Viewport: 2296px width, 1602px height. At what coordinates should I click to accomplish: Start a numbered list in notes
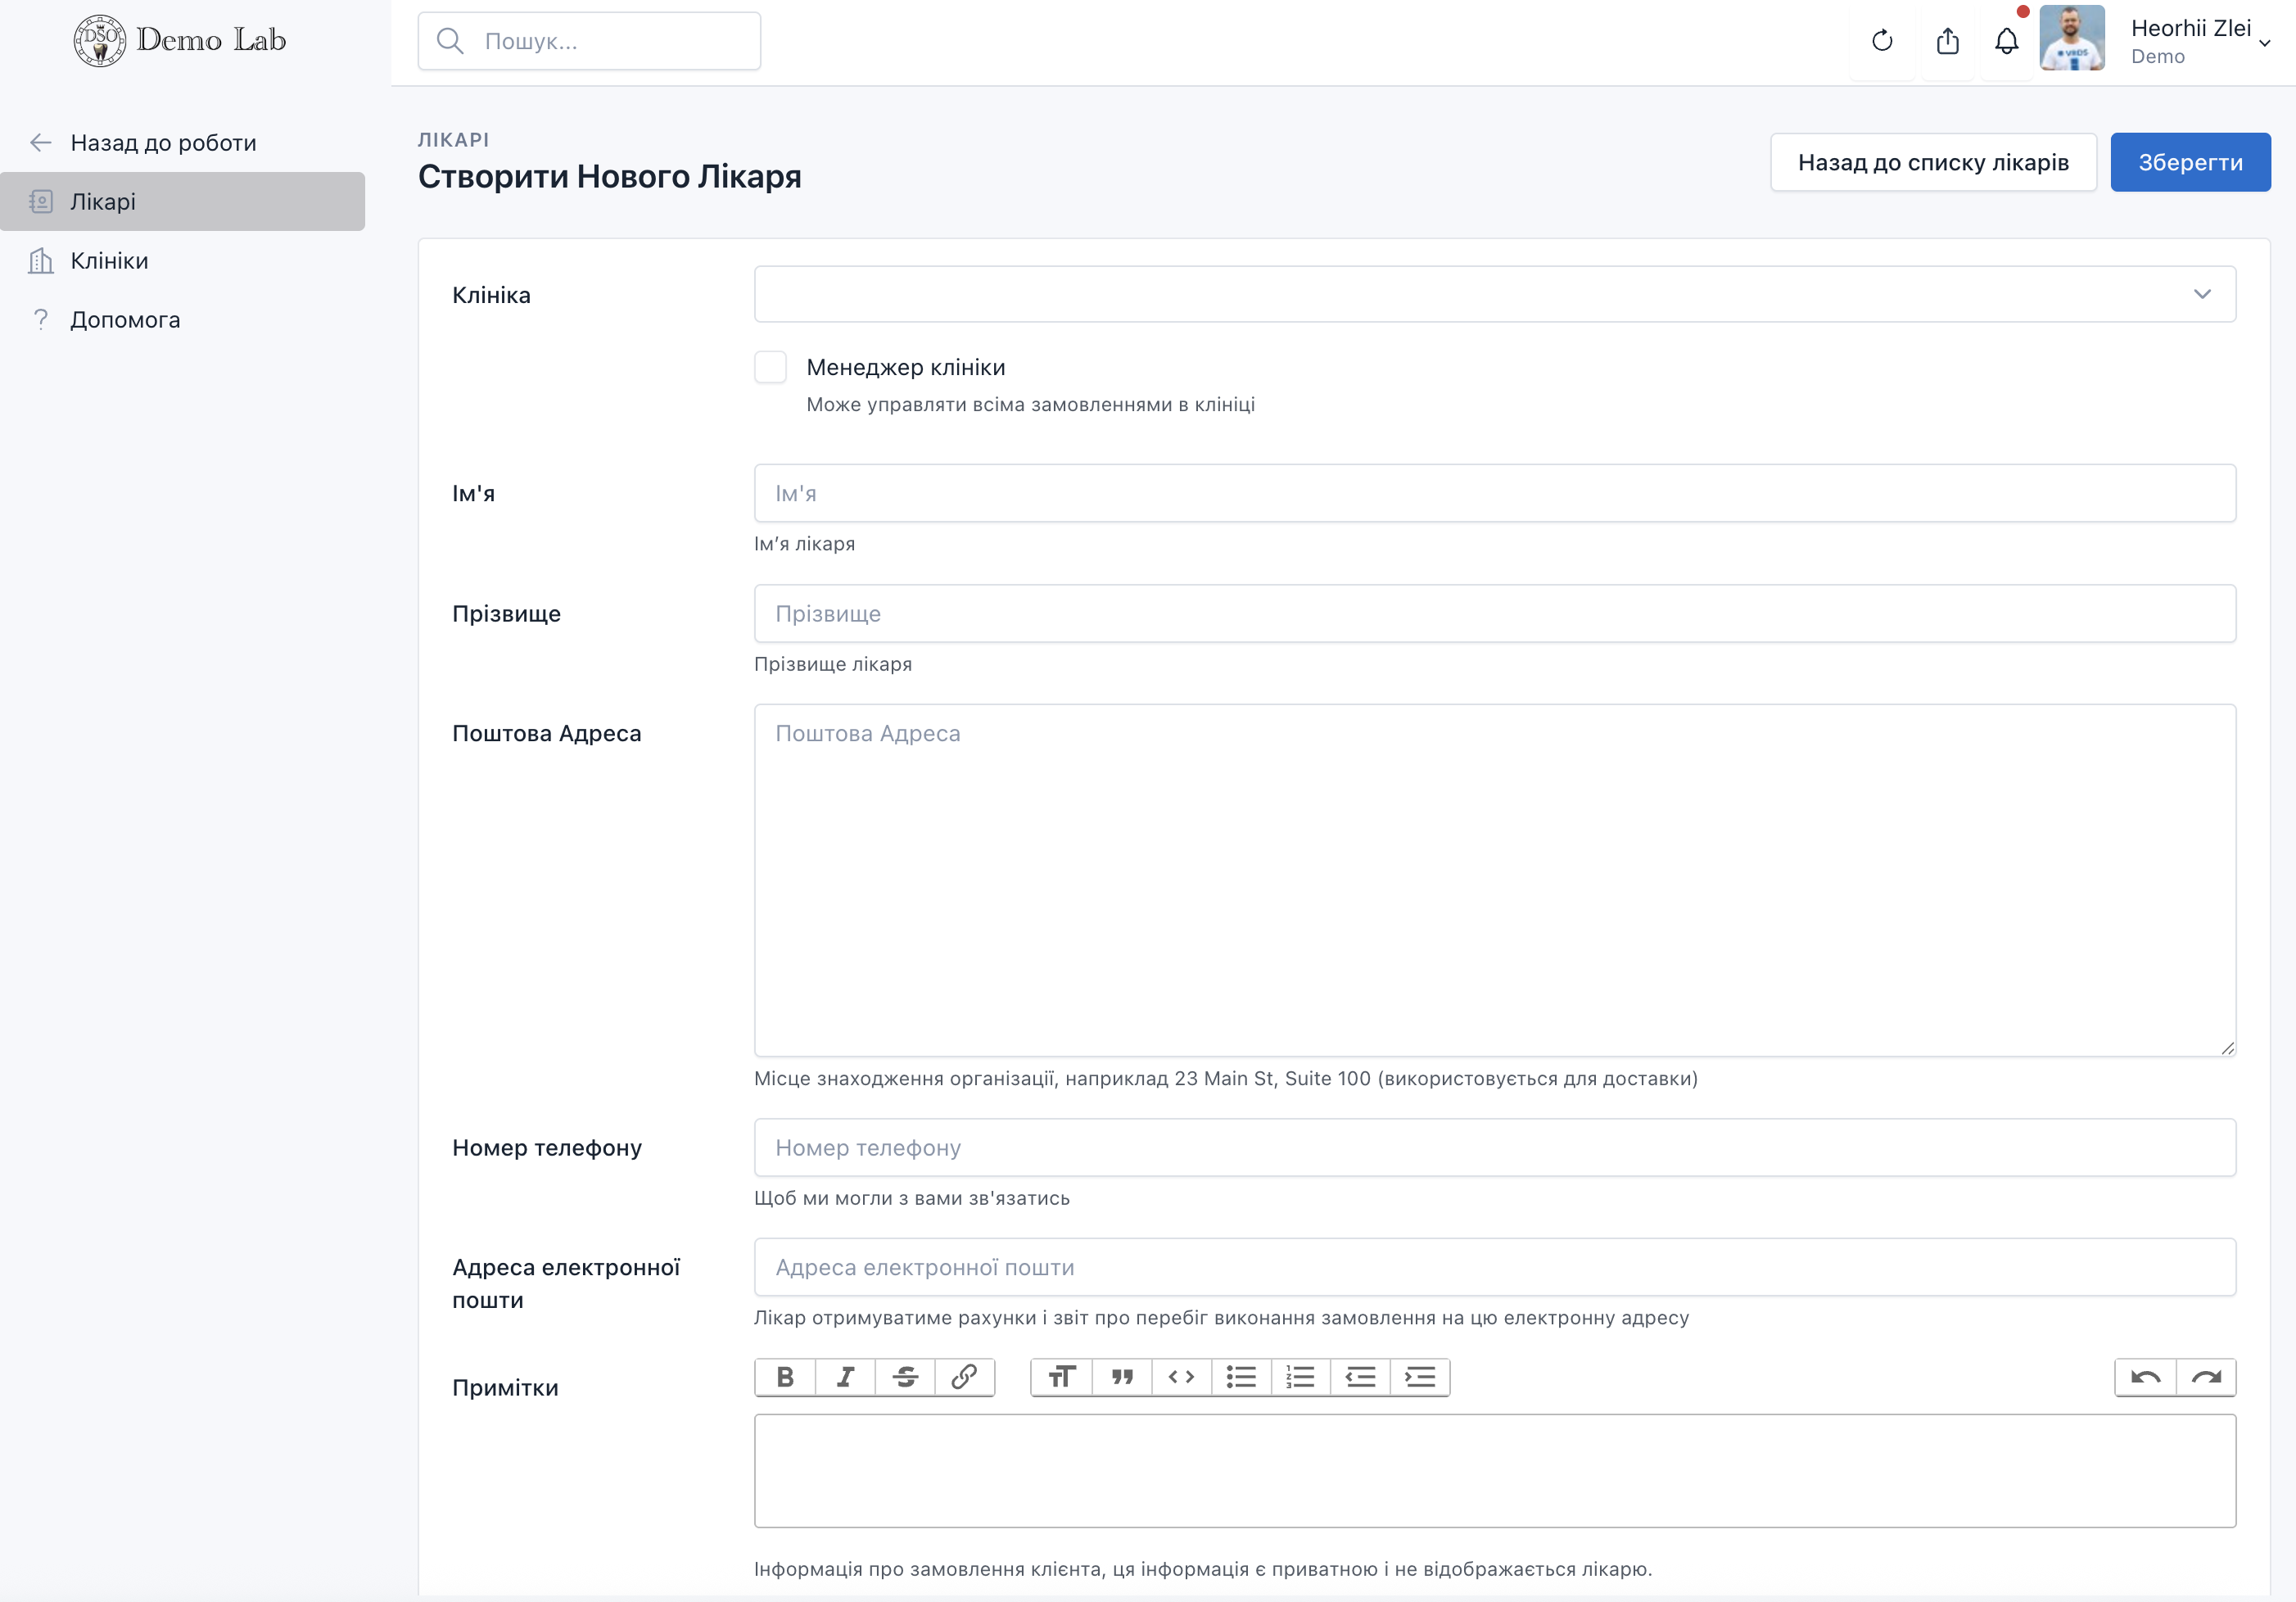point(1300,1377)
